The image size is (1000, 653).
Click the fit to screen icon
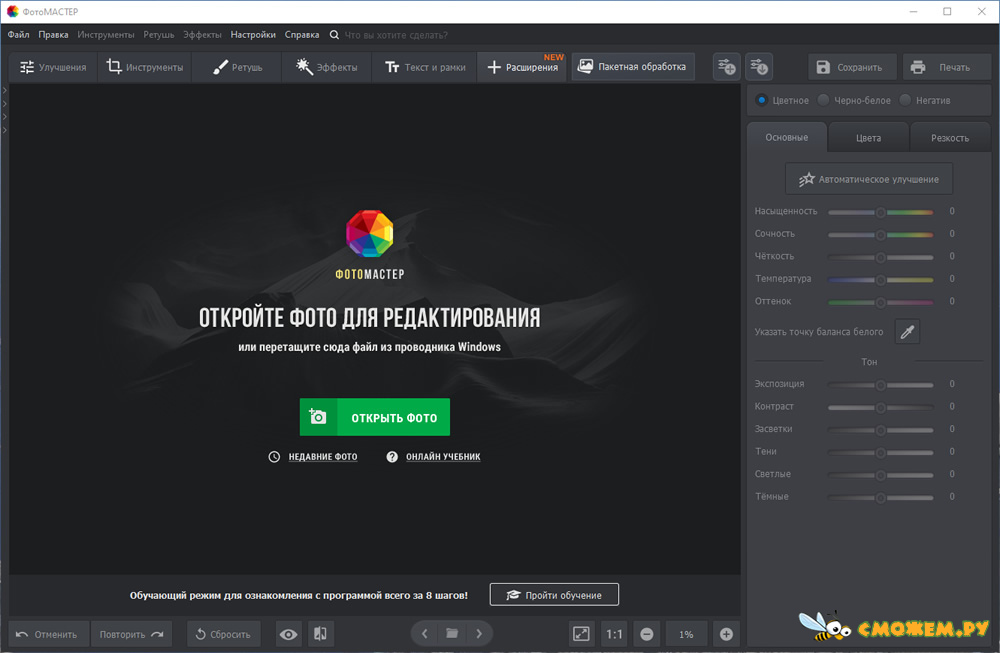(x=582, y=634)
